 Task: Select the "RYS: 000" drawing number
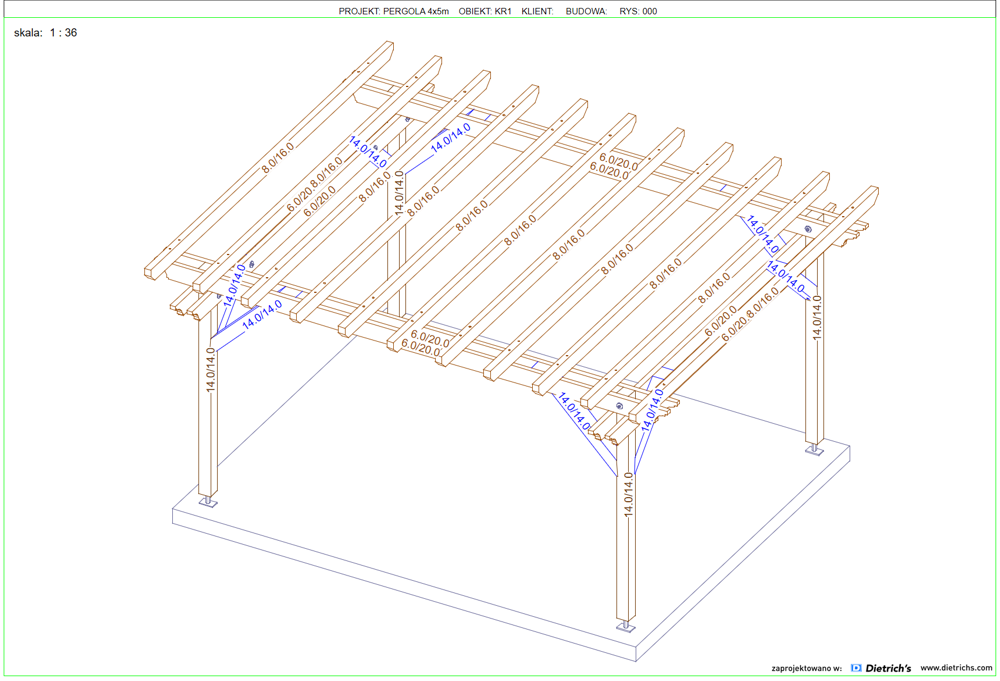[638, 11]
